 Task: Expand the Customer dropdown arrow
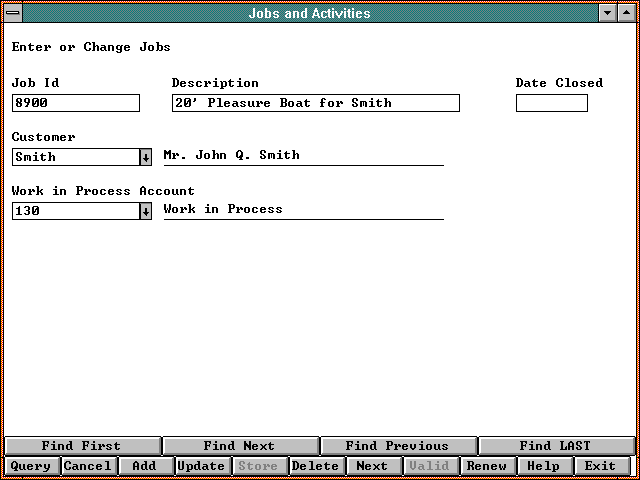click(x=145, y=157)
